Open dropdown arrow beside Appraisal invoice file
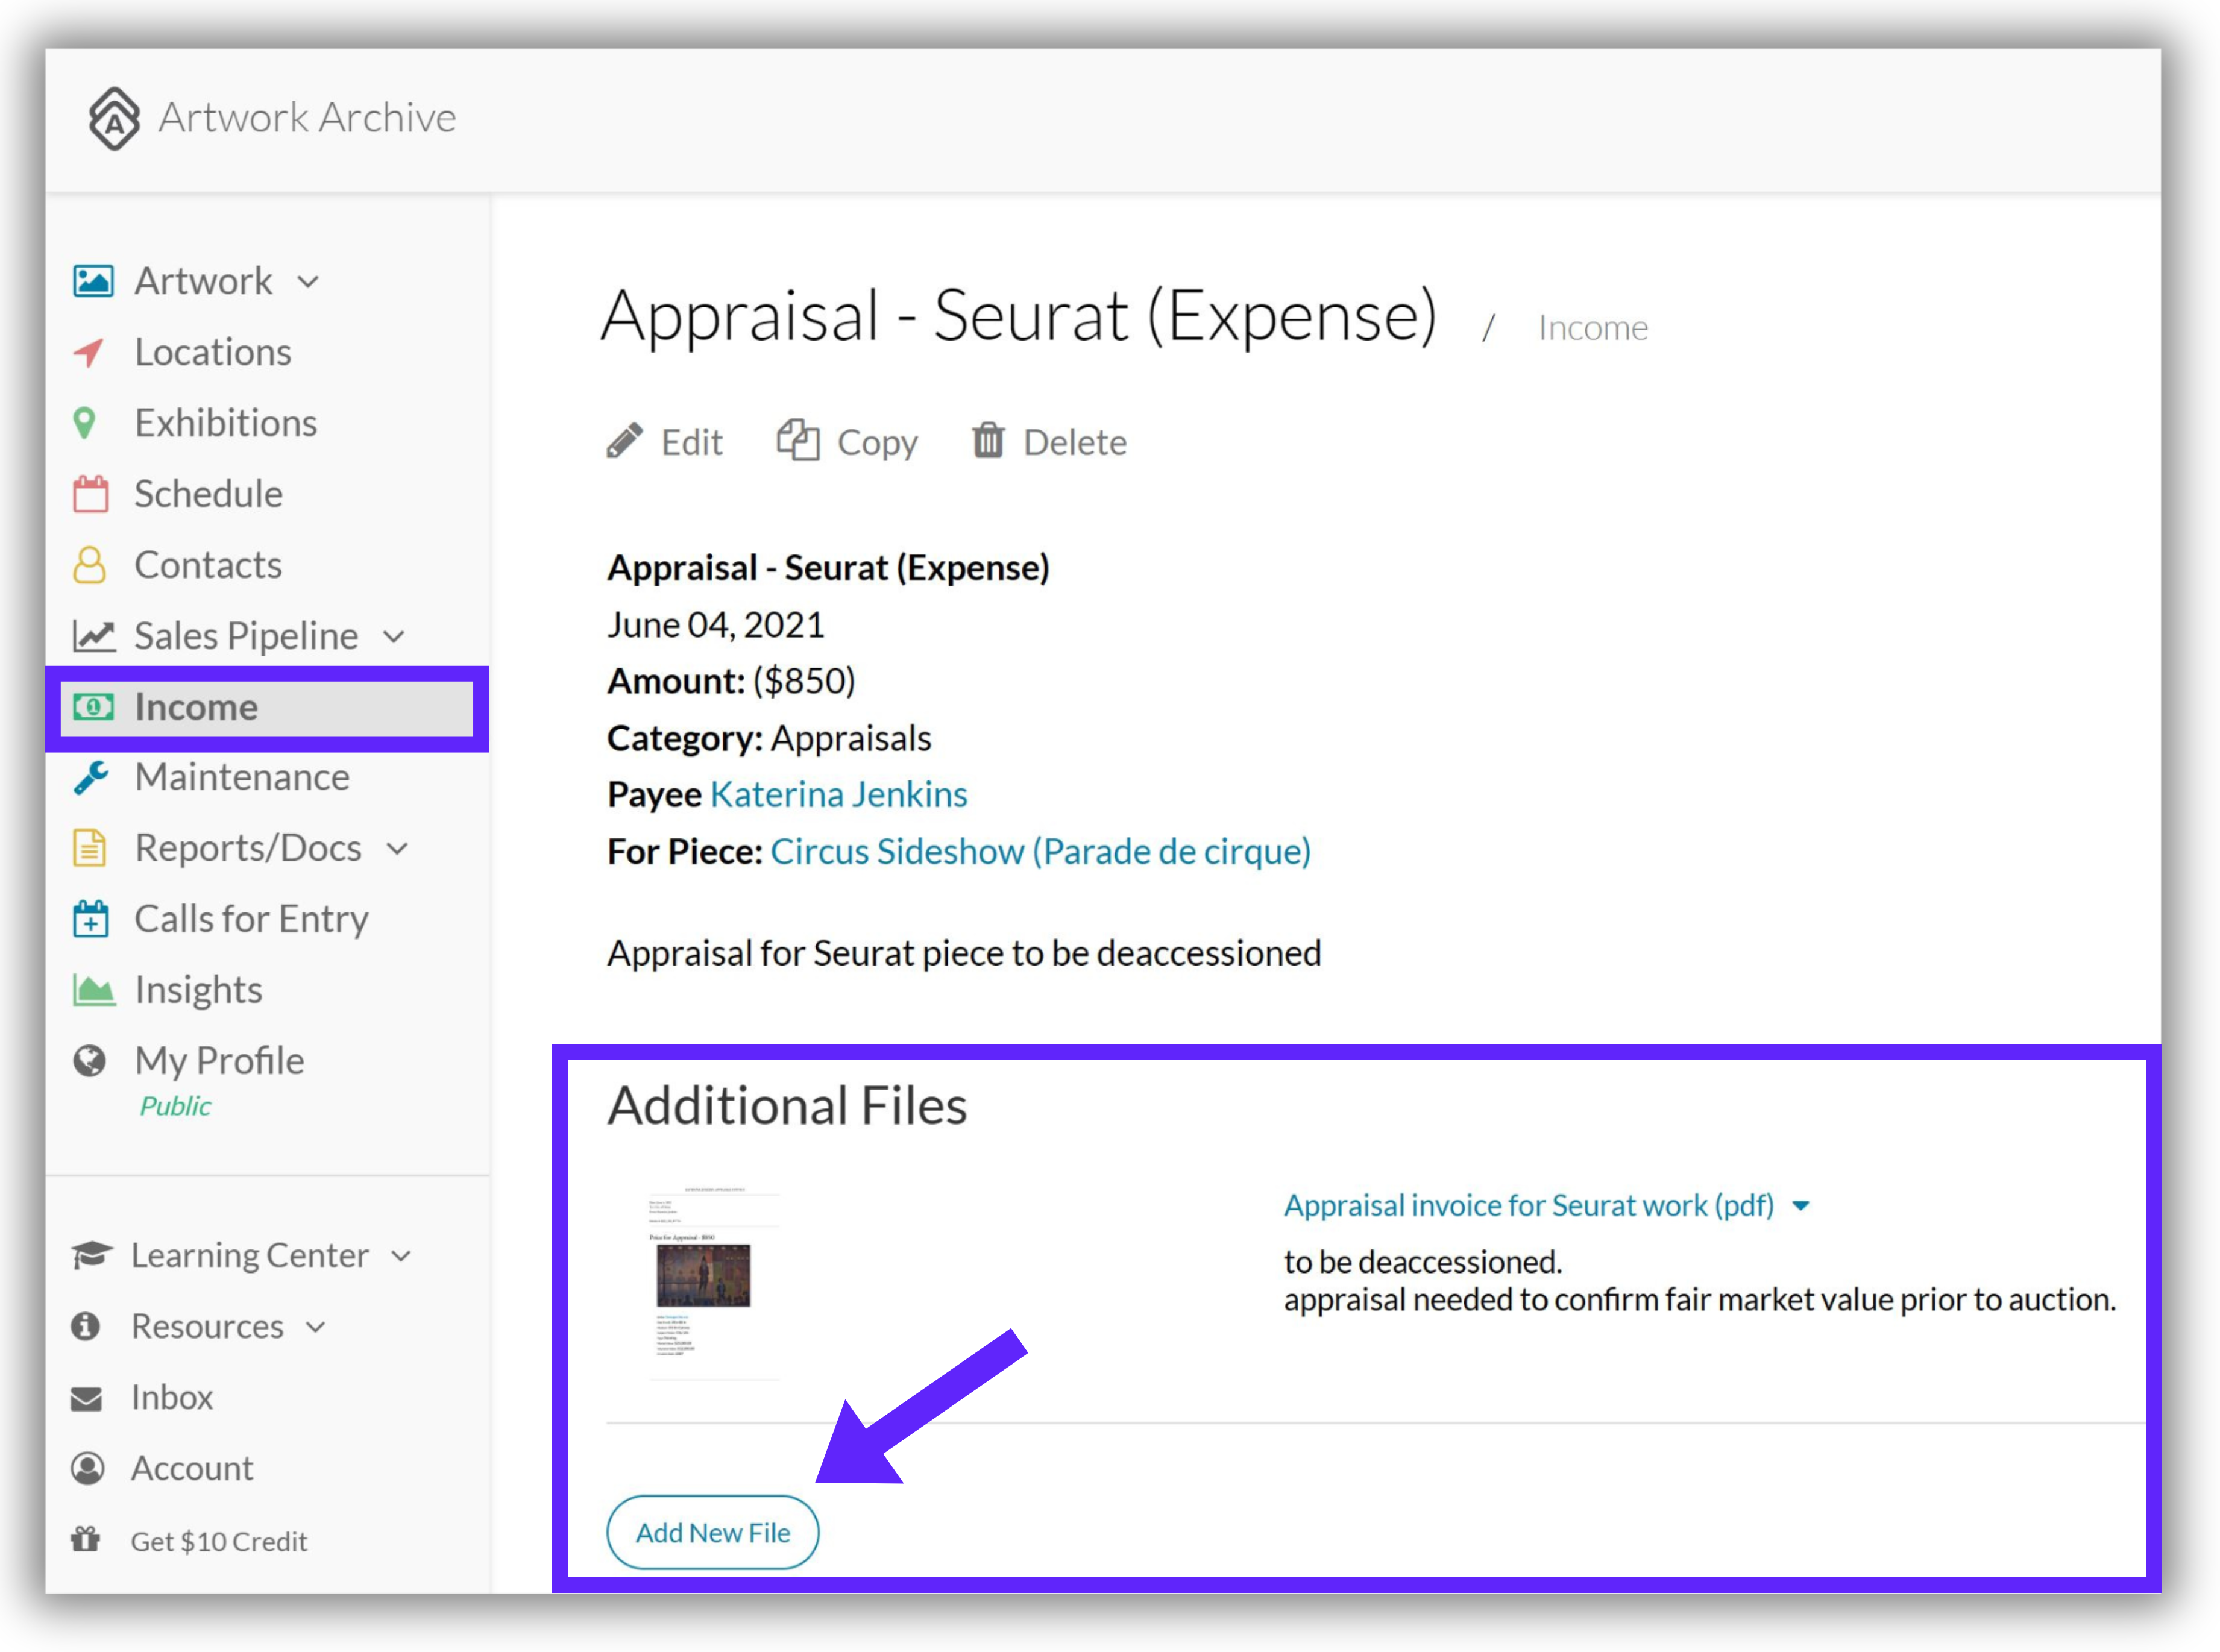This screenshot has width=2220, height=1652. tap(1801, 1206)
